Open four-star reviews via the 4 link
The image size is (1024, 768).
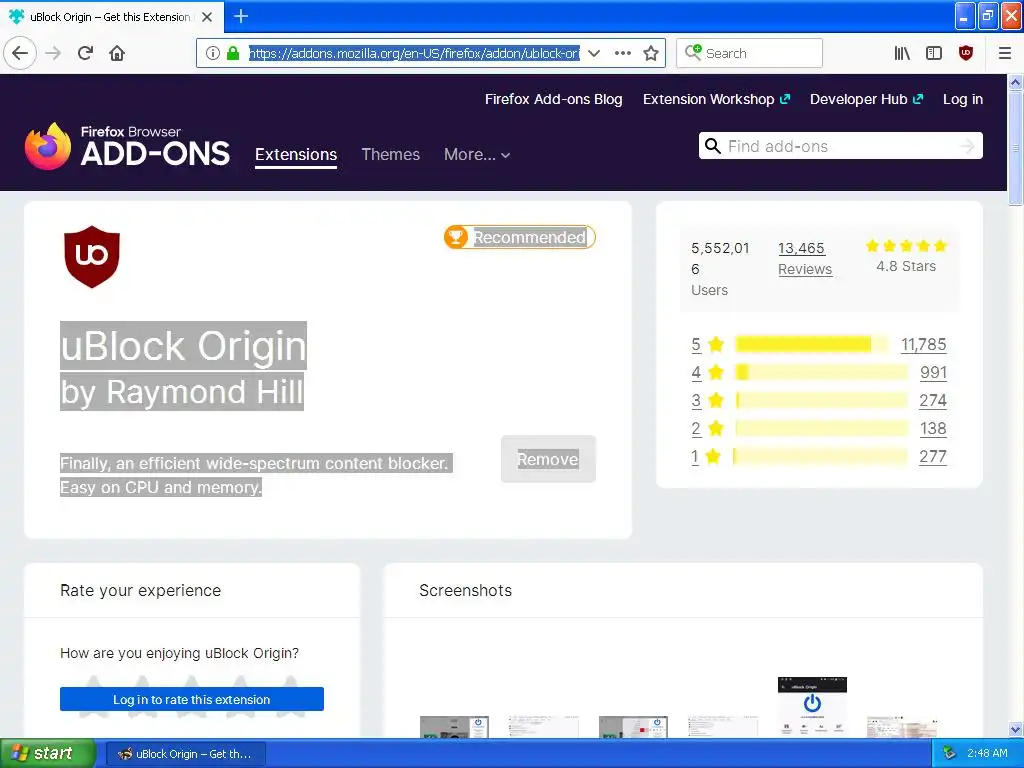click(x=696, y=372)
